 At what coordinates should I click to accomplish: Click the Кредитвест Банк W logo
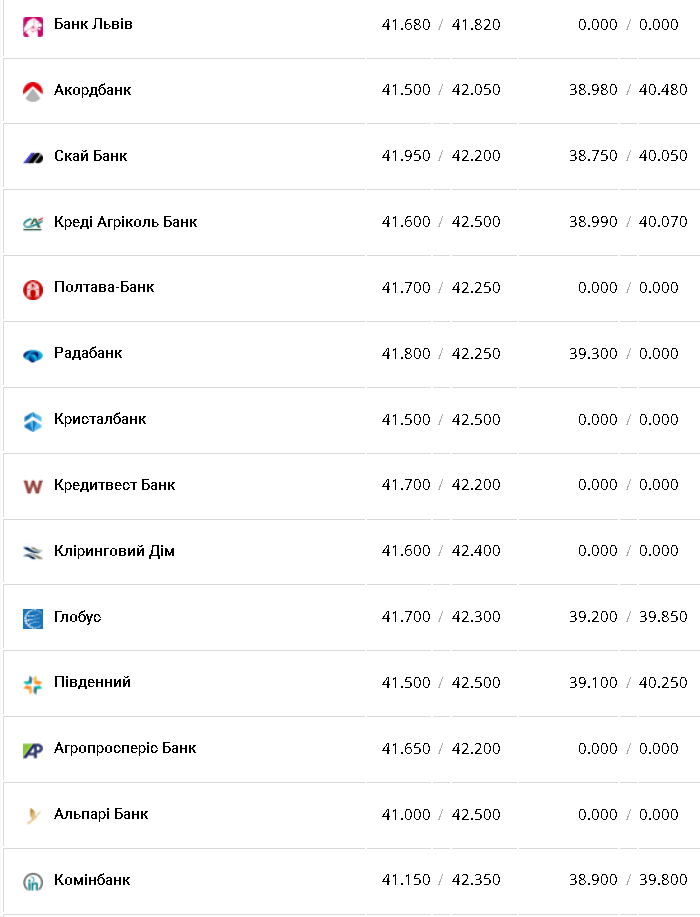33,486
